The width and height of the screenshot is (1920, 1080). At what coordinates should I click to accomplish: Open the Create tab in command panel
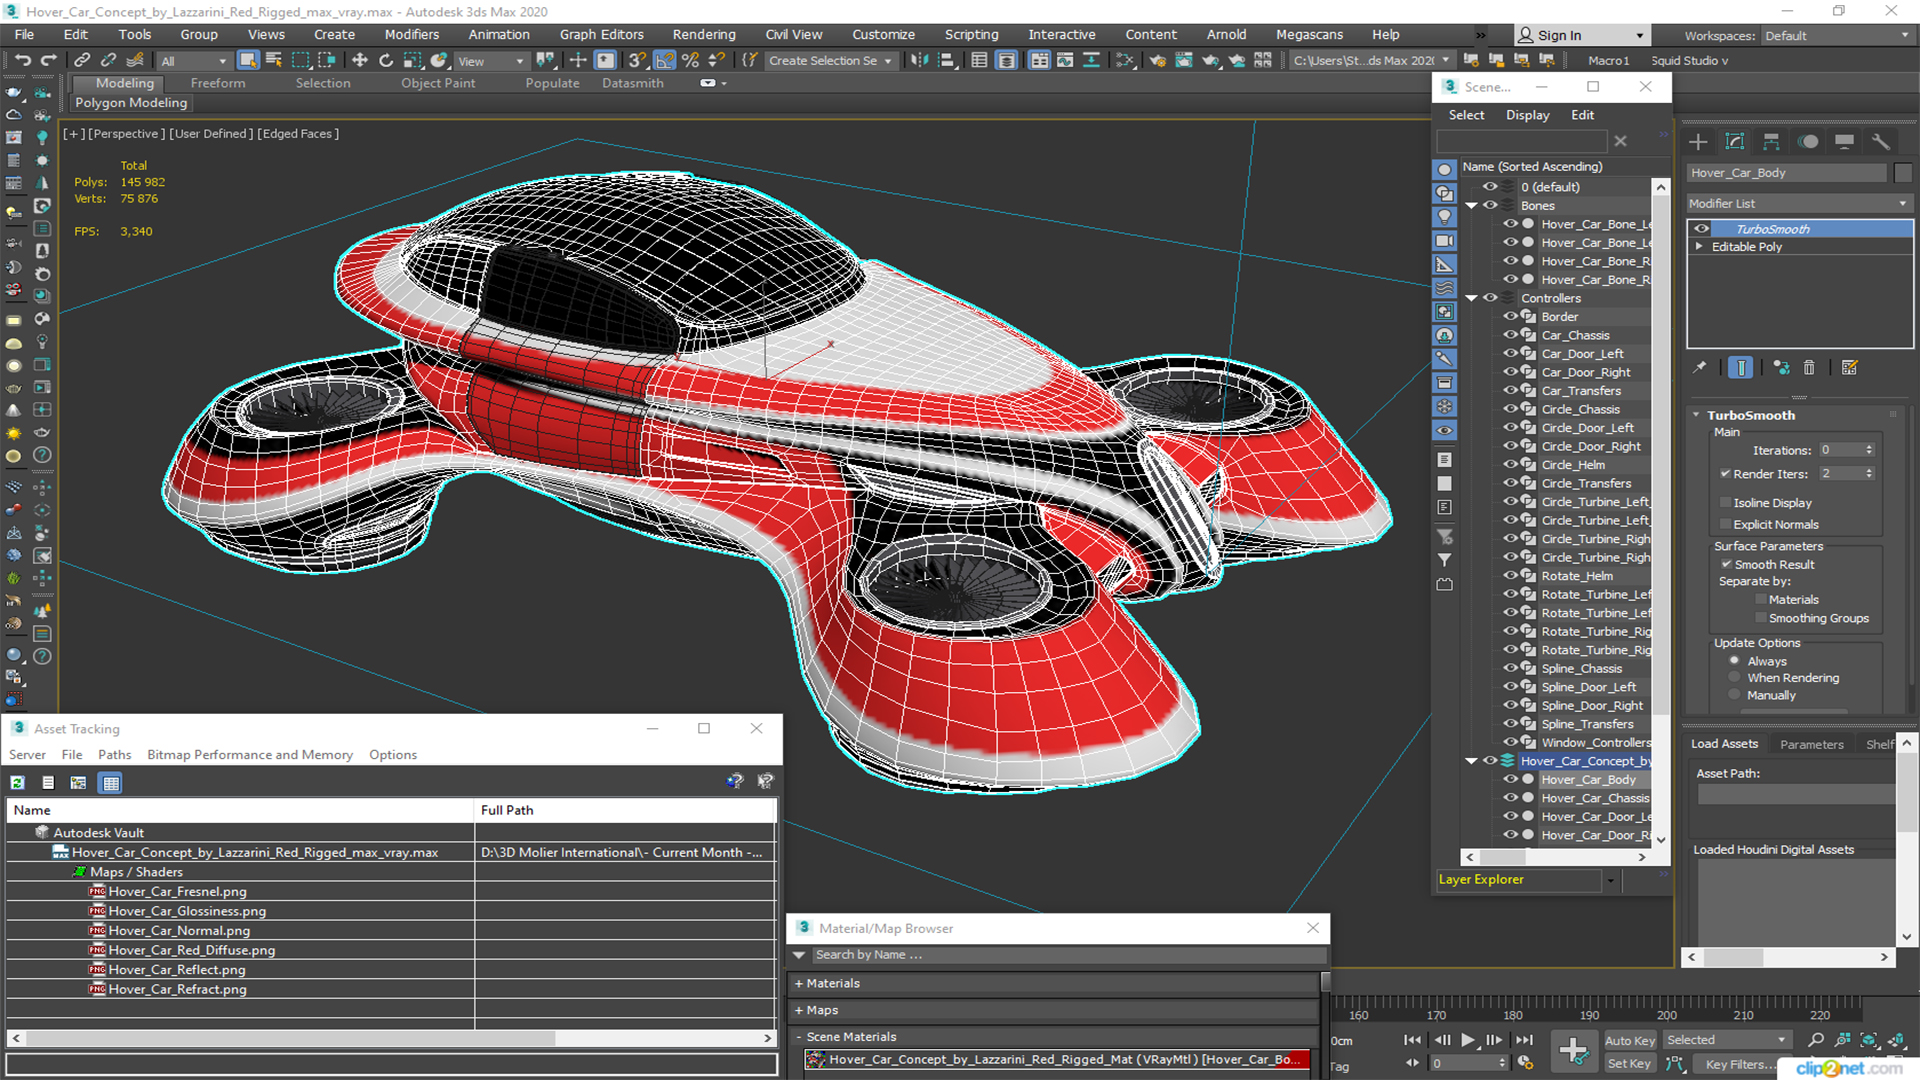[1698, 142]
